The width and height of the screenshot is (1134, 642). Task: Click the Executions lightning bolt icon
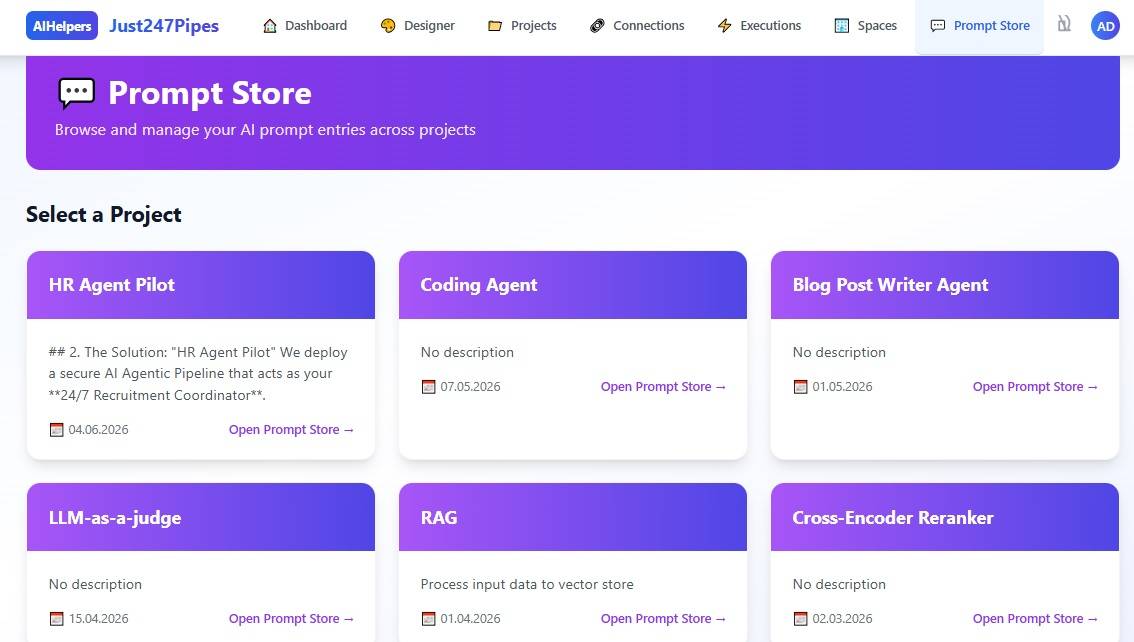[724, 26]
